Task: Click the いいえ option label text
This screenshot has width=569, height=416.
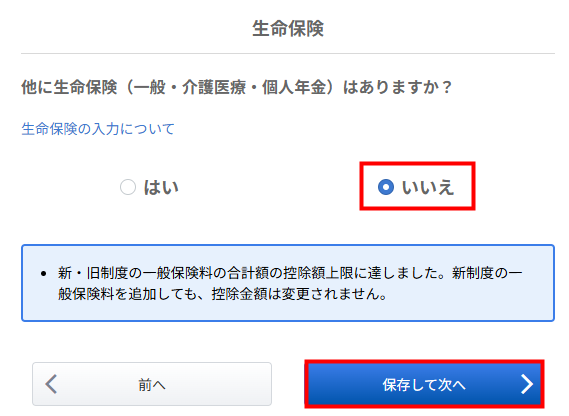Action: (427, 187)
